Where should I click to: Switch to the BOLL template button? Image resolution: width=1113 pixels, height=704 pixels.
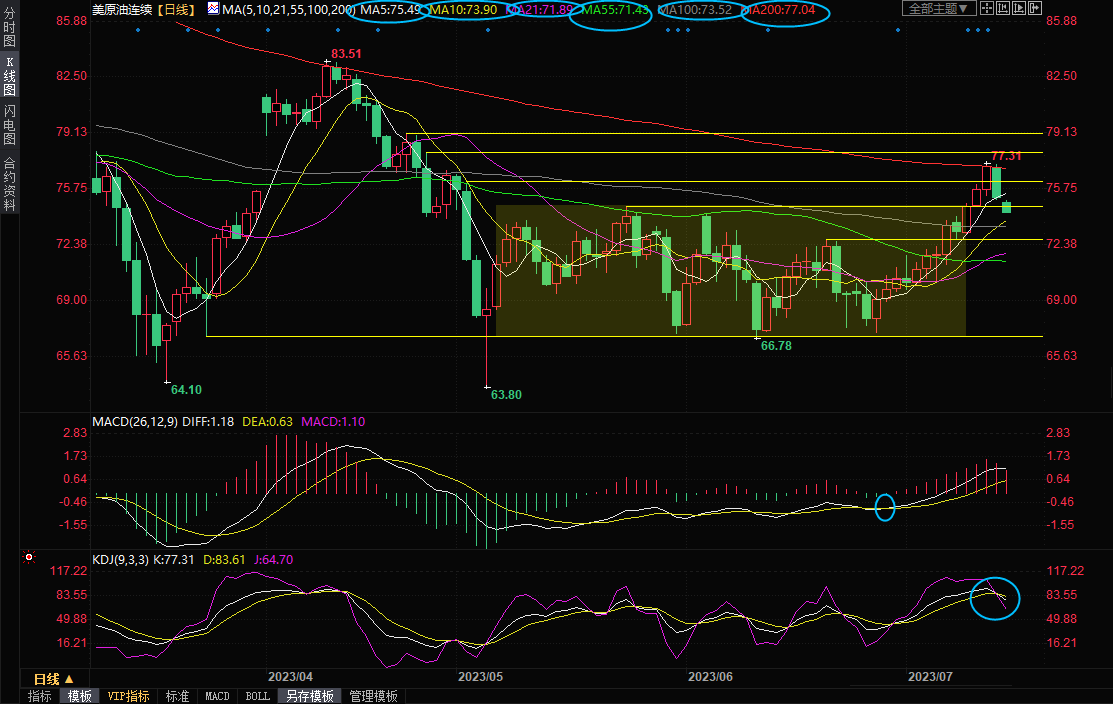pos(257,696)
